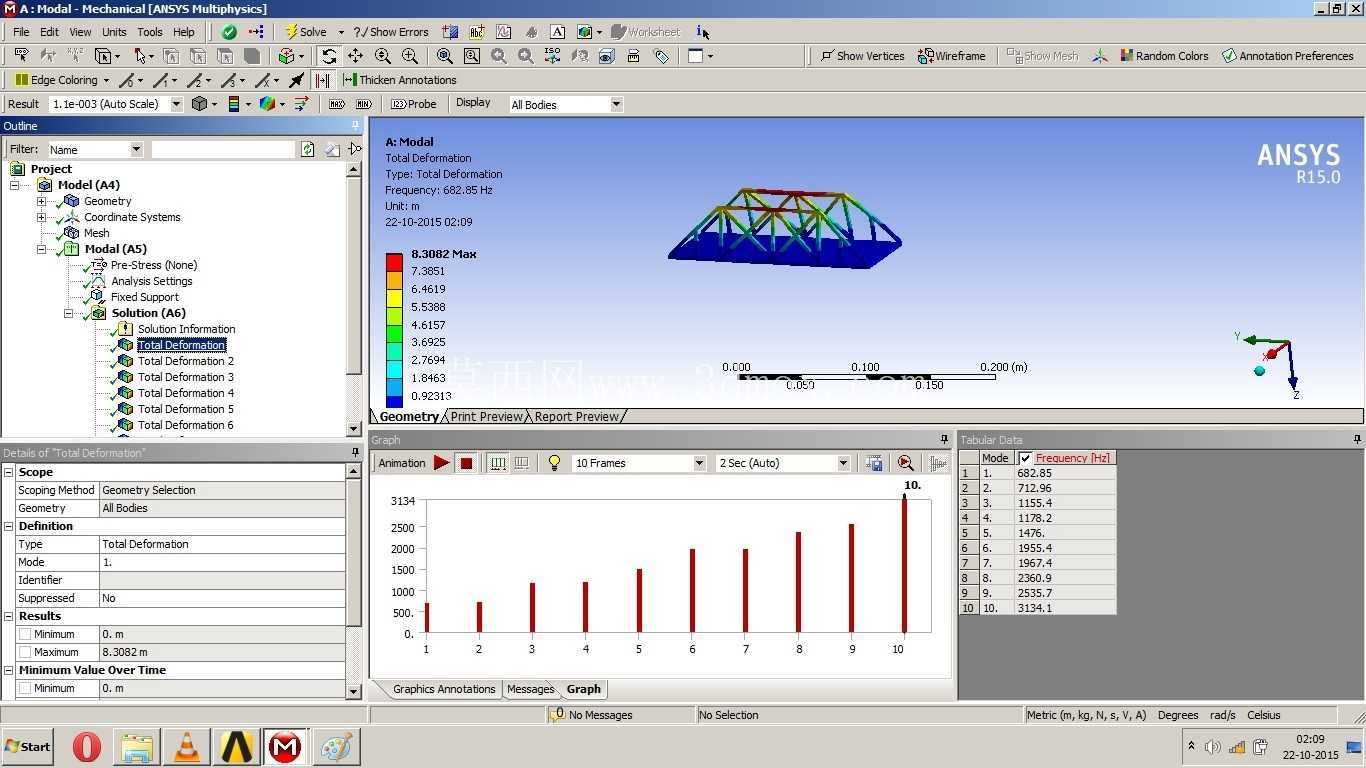Viewport: 1366px width, 768px height.
Task: Toggle the Frequency [Hz] column checkbox
Action: pos(1025,458)
